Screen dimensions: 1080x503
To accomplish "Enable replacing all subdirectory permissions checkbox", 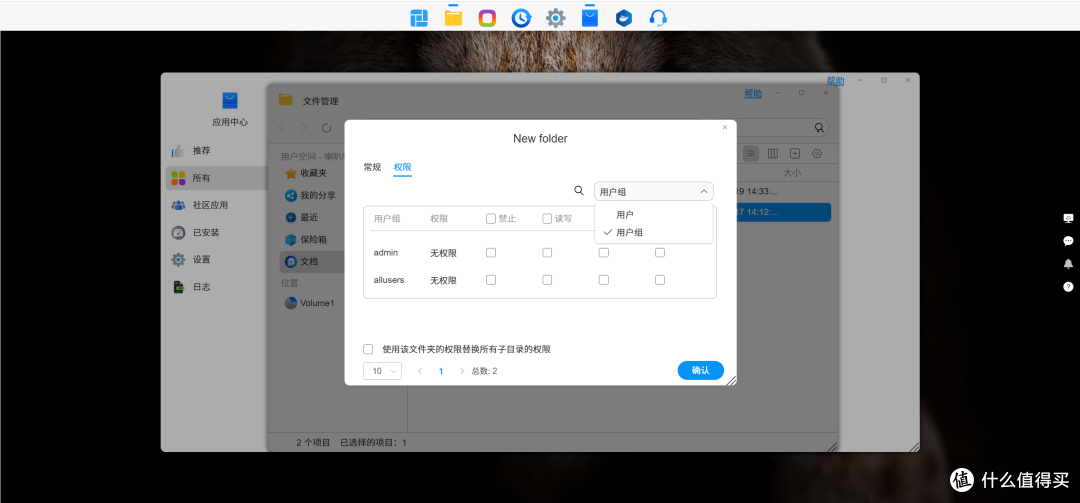I will coord(368,349).
